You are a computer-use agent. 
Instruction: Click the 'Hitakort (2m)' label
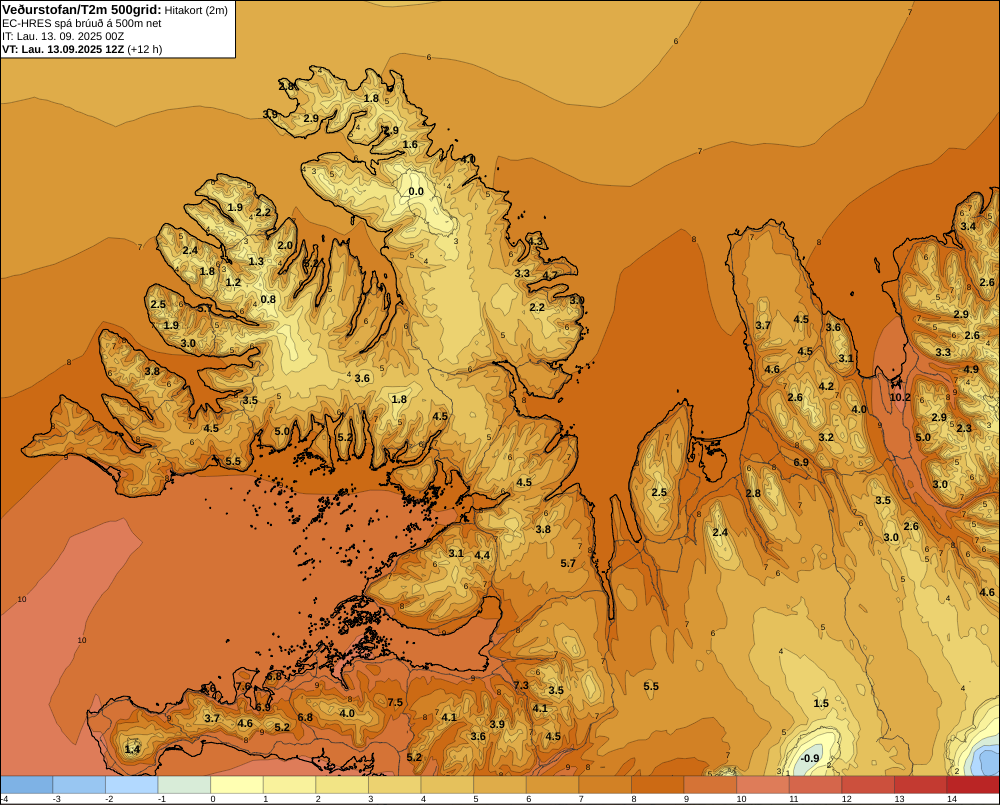pyautogui.click(x=196, y=10)
